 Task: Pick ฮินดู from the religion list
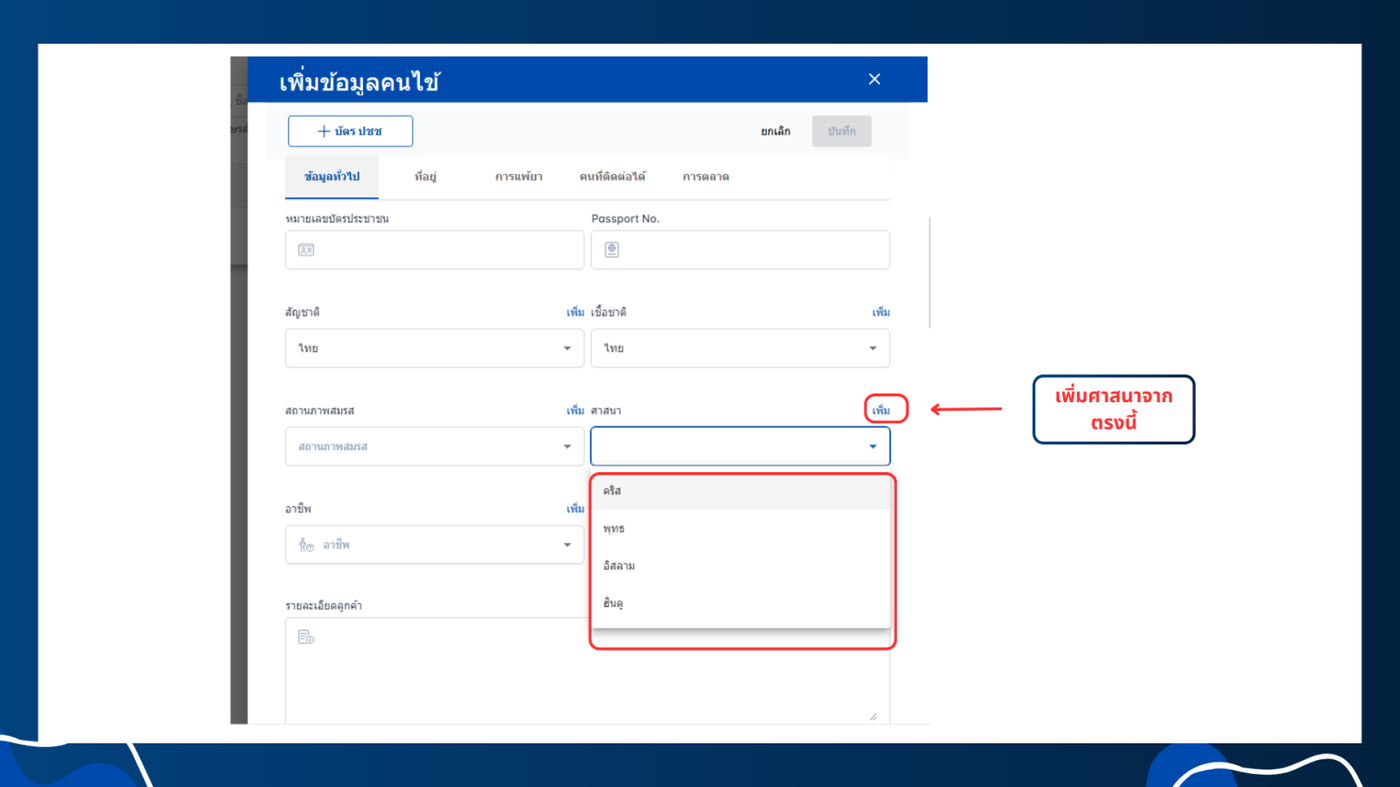tap(740, 604)
